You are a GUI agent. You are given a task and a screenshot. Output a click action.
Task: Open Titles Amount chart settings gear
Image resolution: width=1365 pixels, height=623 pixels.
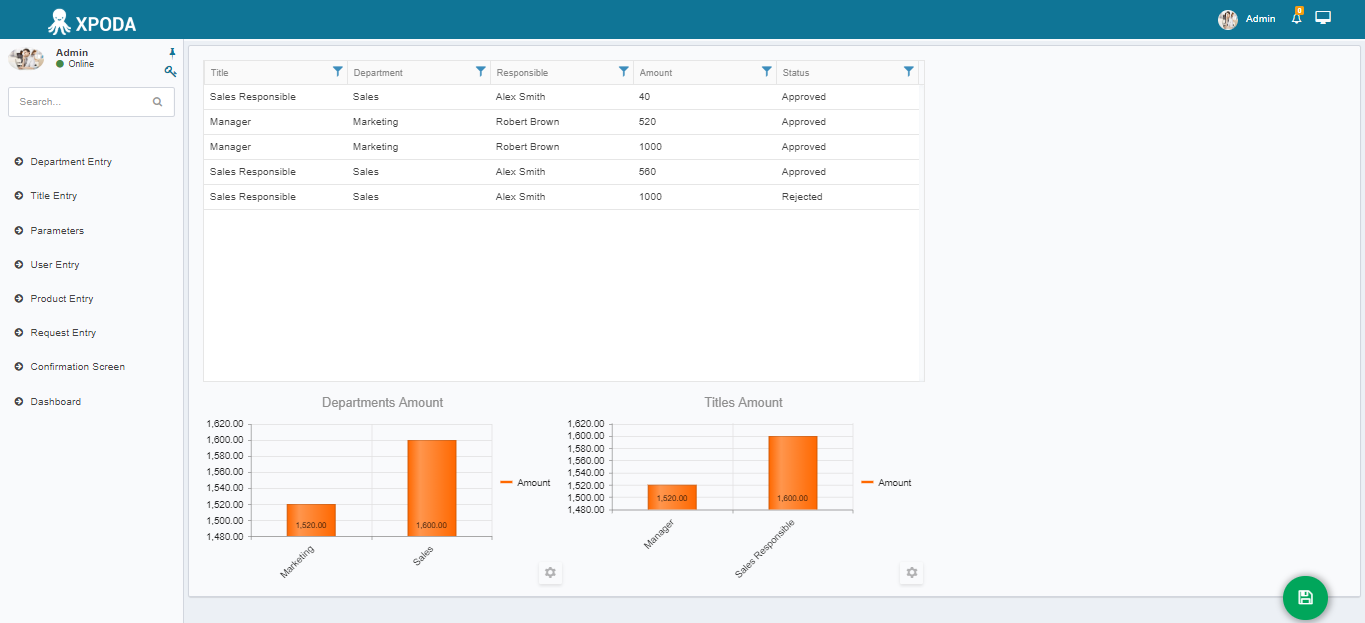pos(911,573)
